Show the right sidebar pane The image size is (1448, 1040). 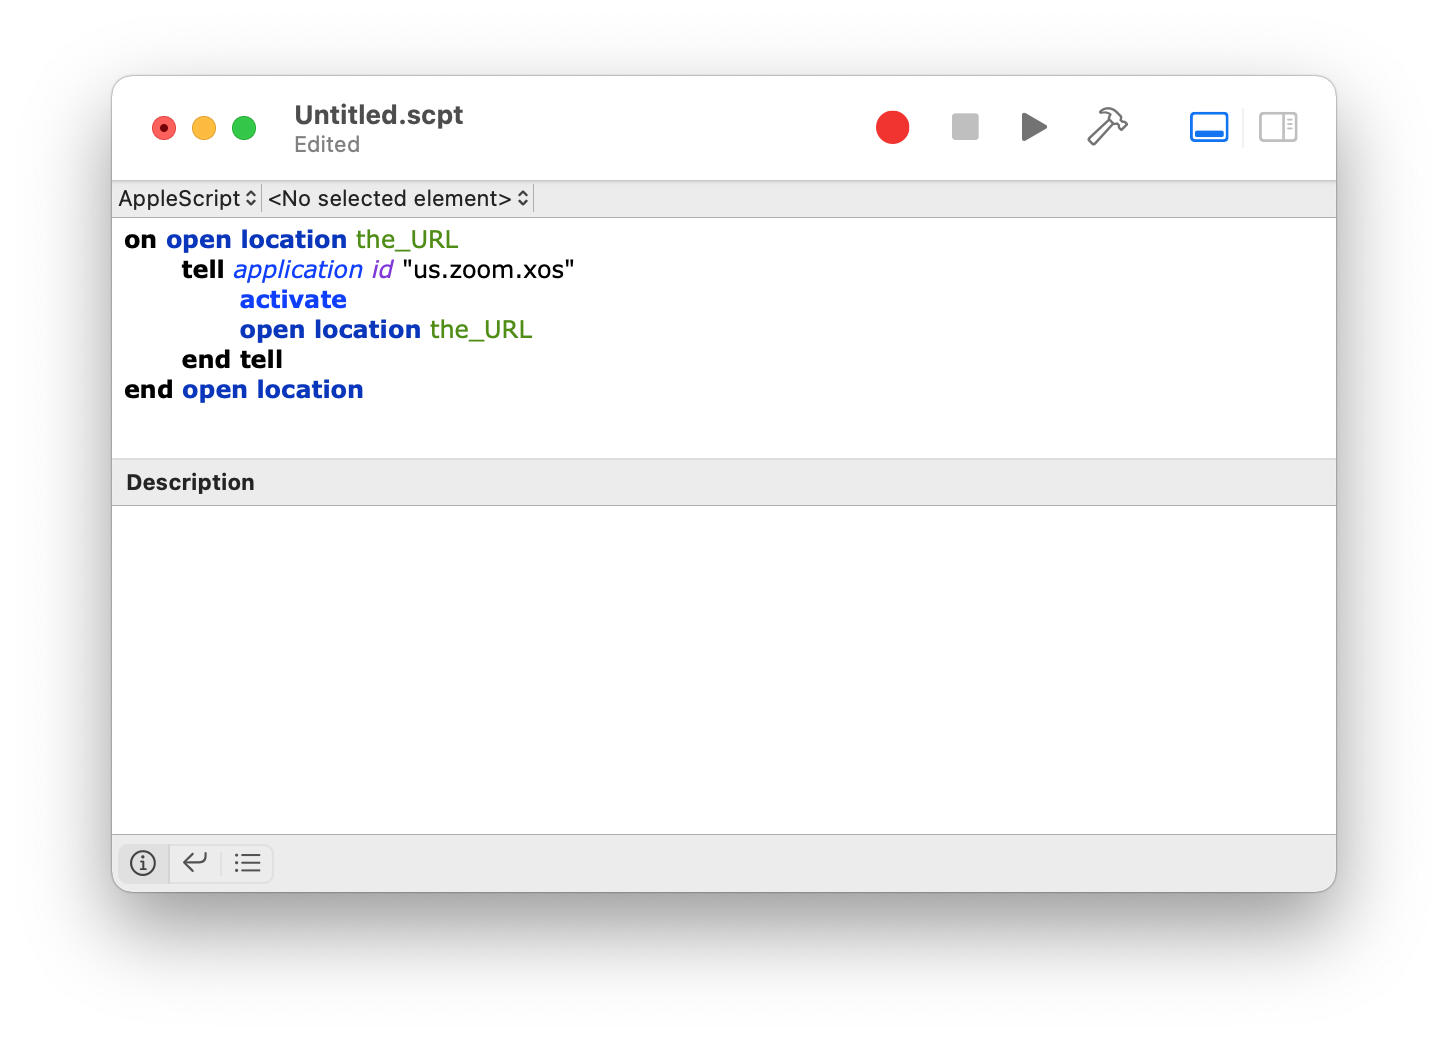(1277, 127)
